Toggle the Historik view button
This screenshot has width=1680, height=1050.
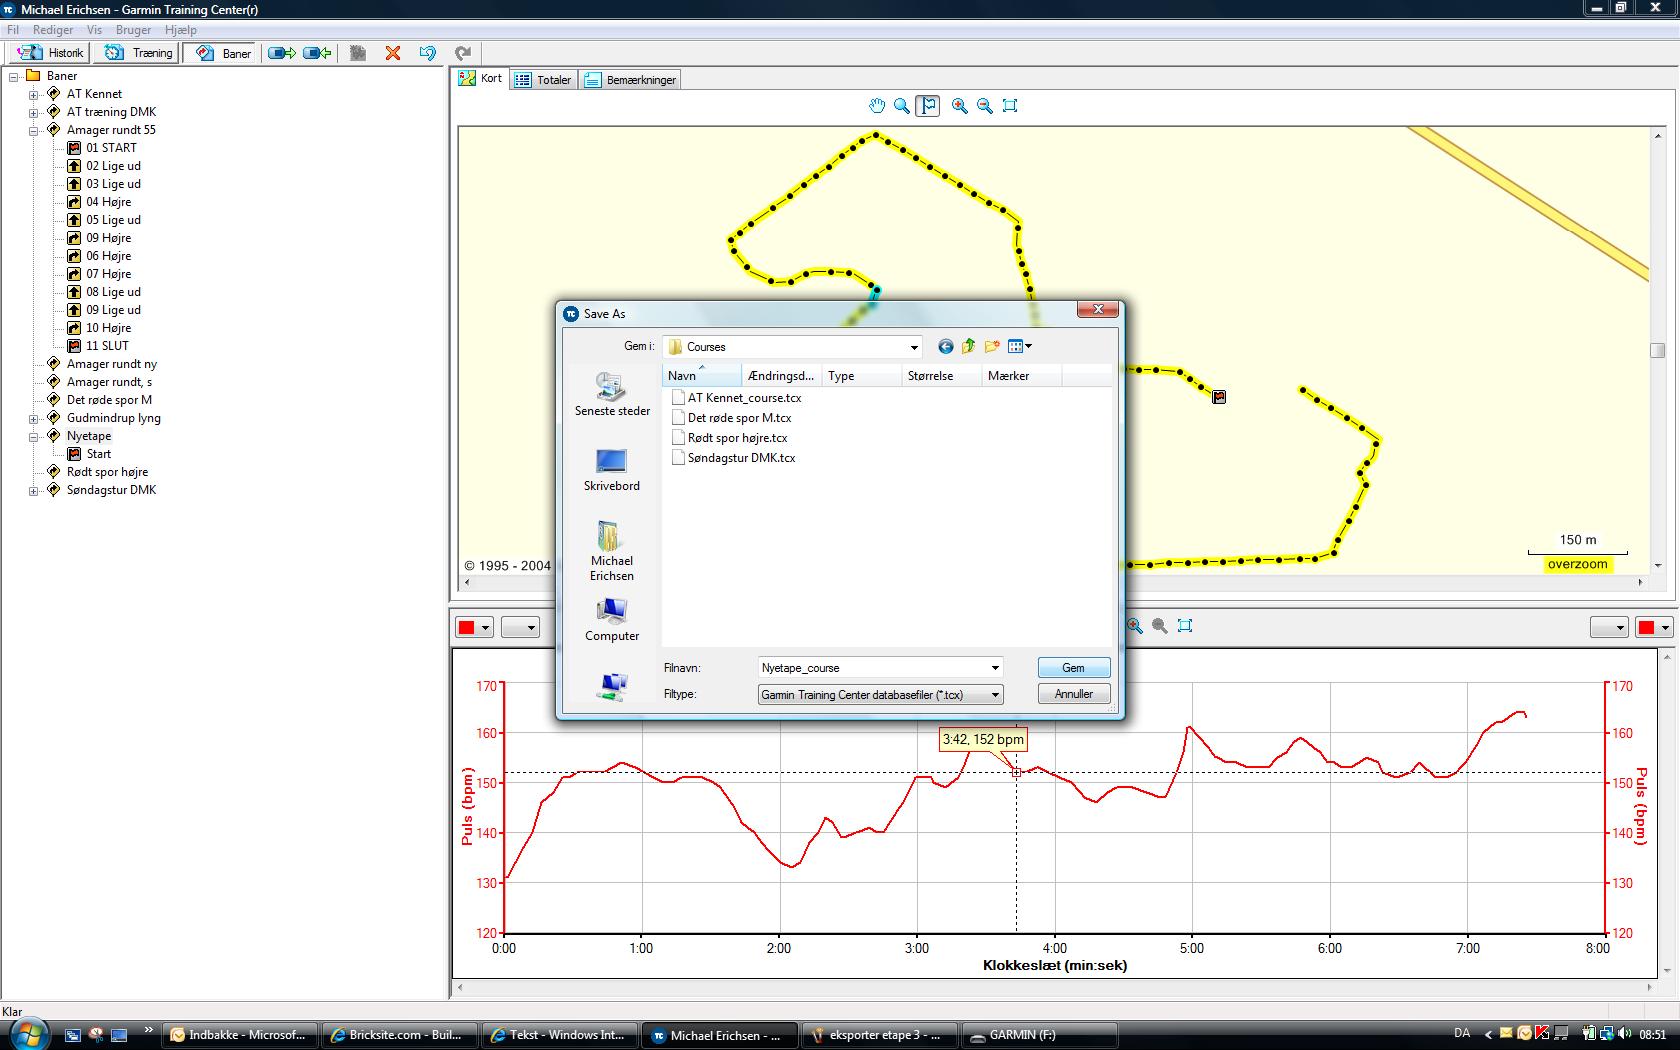pyautogui.click(x=51, y=53)
